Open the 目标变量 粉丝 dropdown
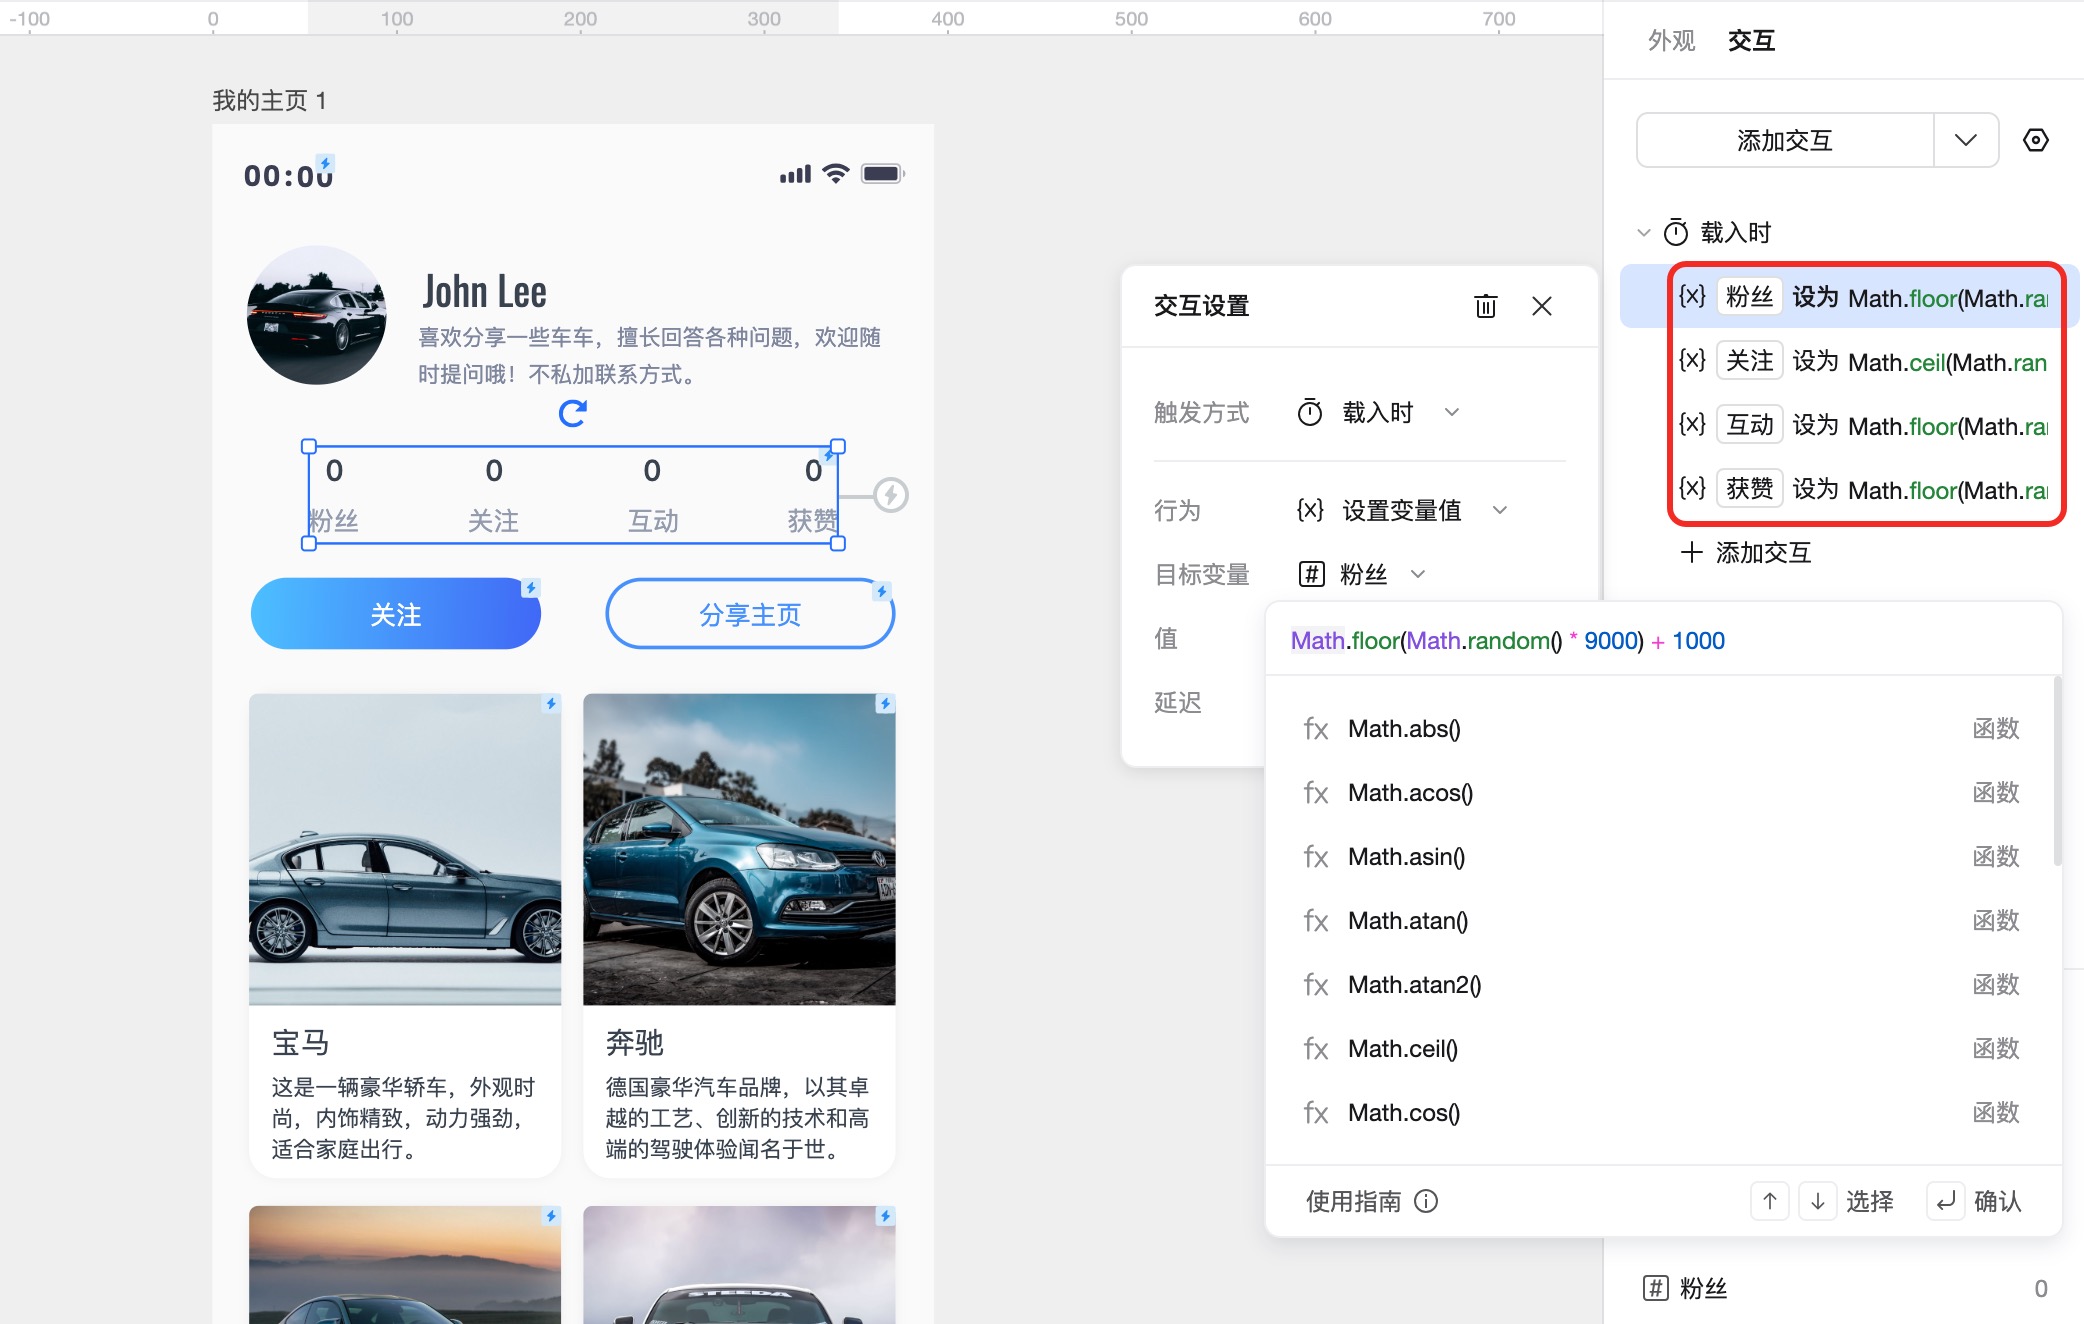This screenshot has width=2084, height=1324. point(1417,574)
